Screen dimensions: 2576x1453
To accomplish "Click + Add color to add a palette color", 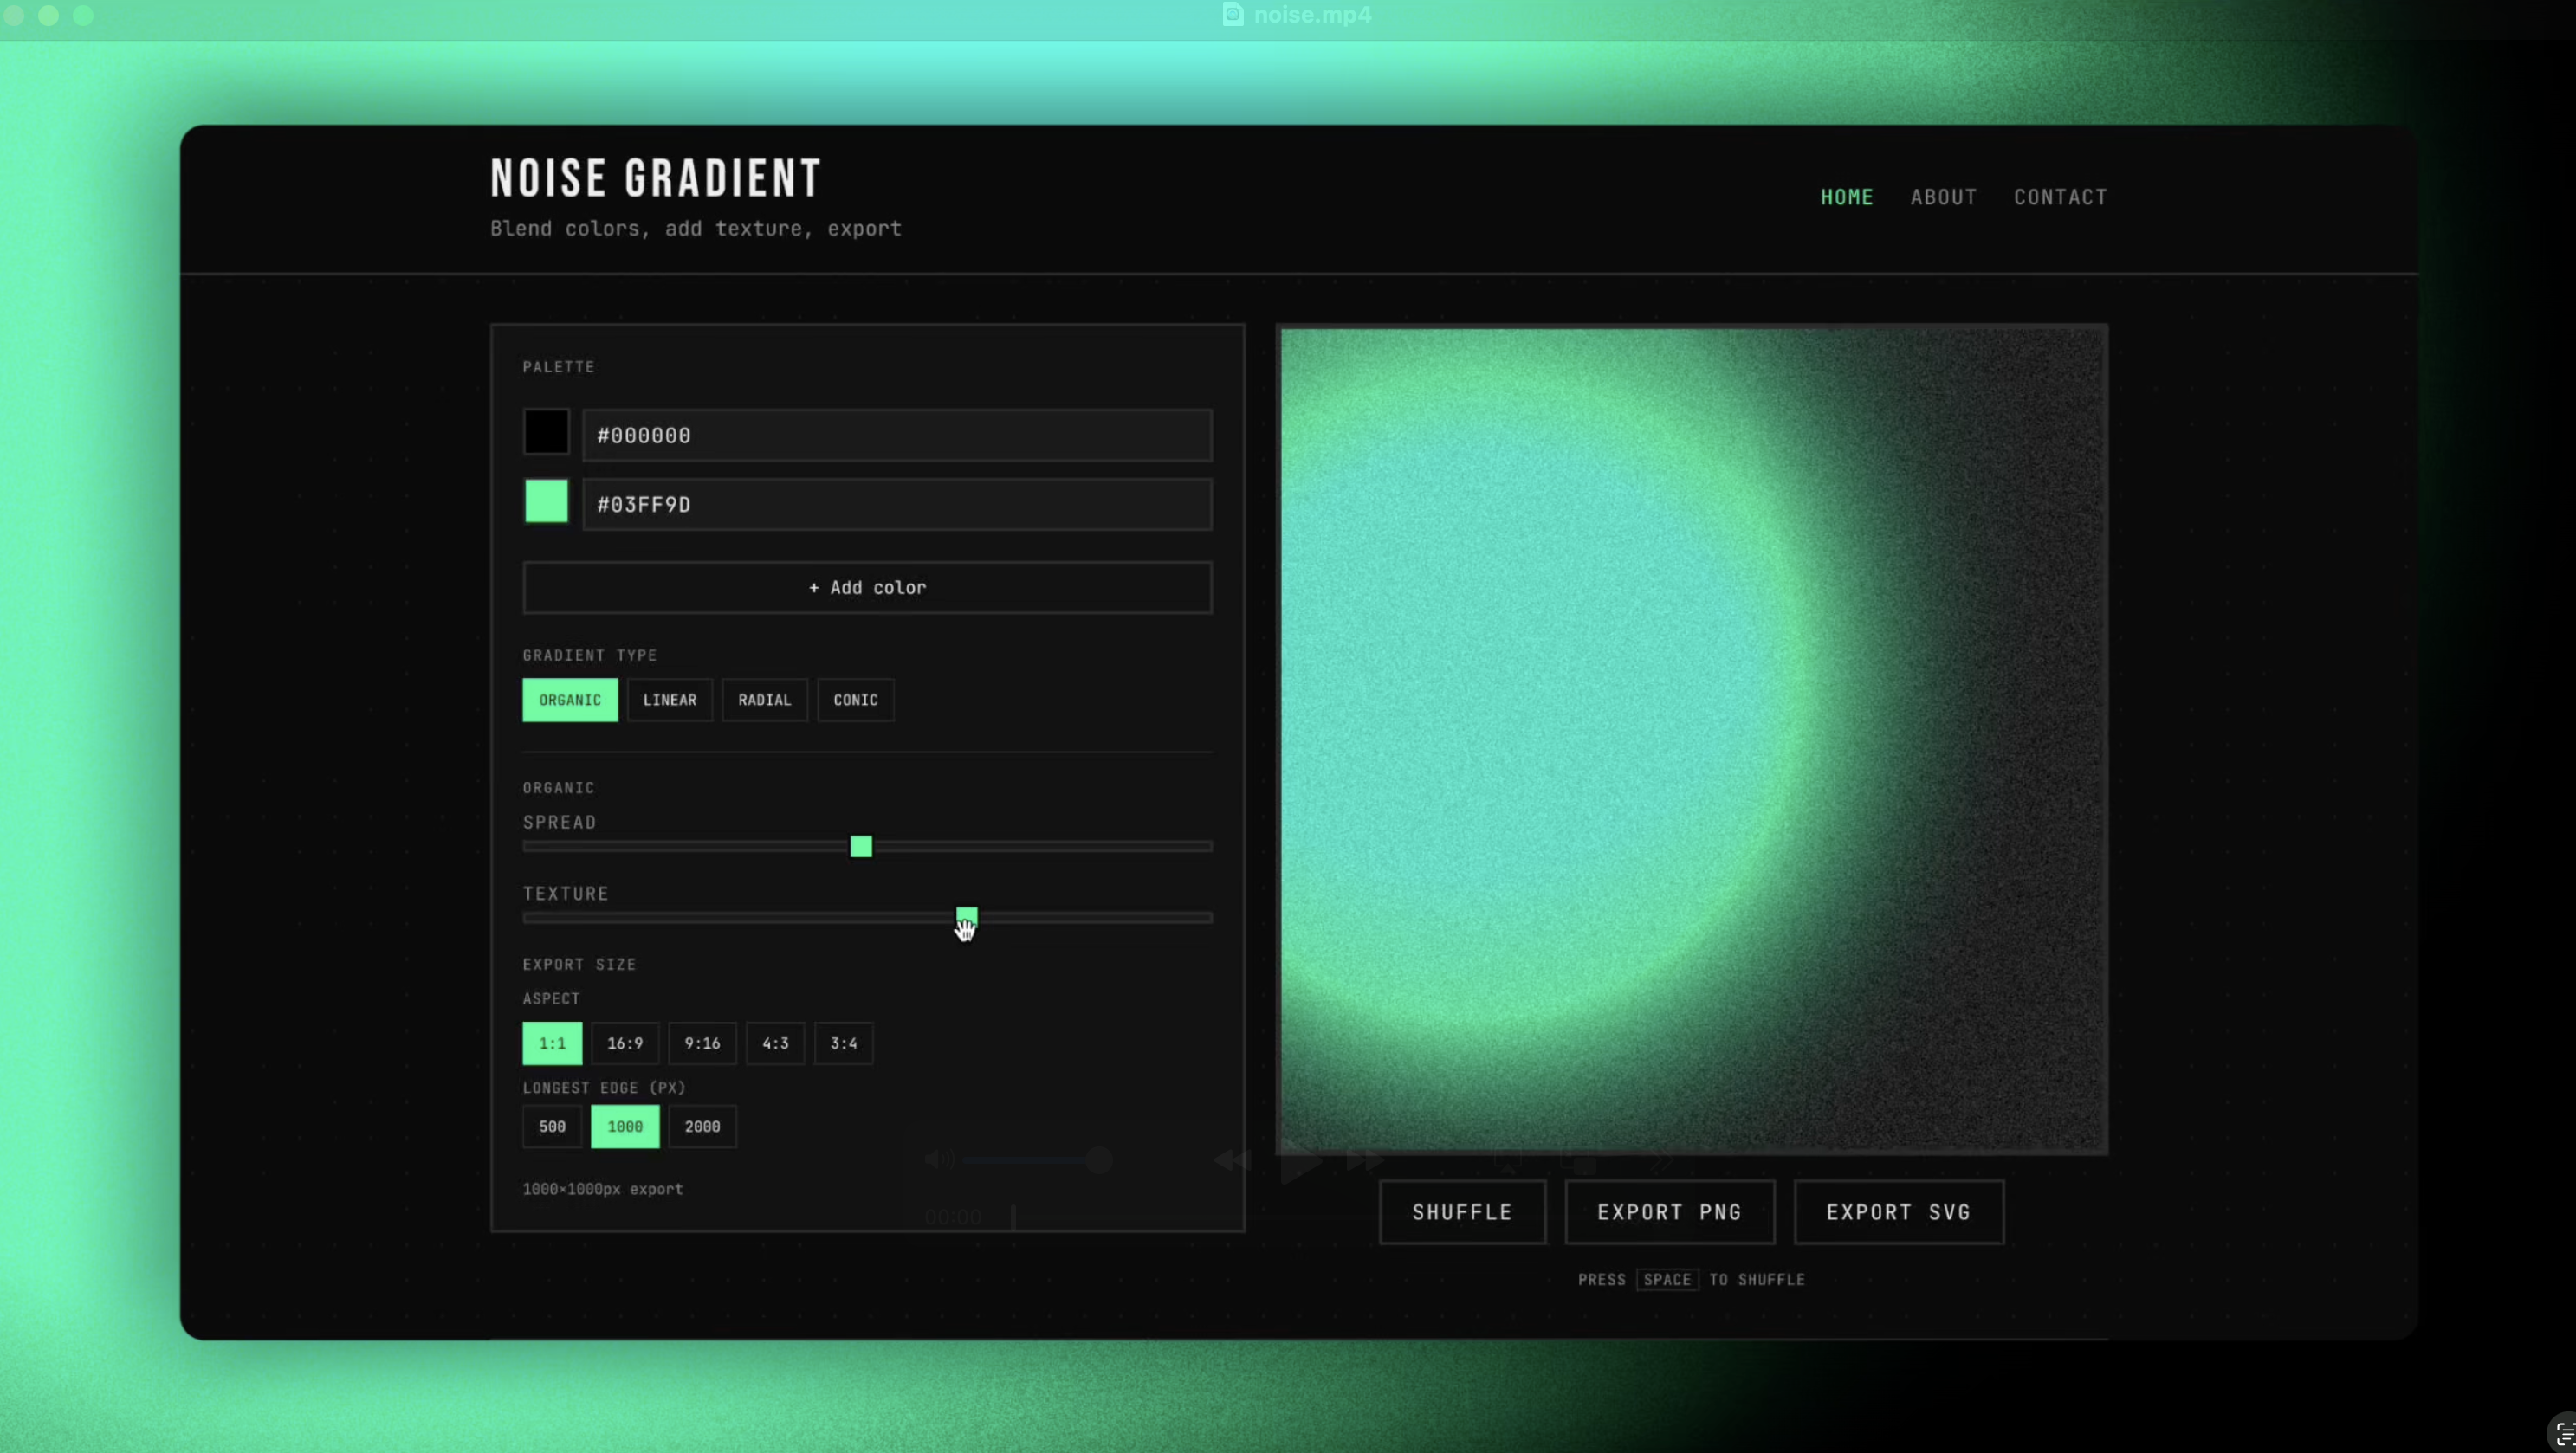I will [866, 587].
